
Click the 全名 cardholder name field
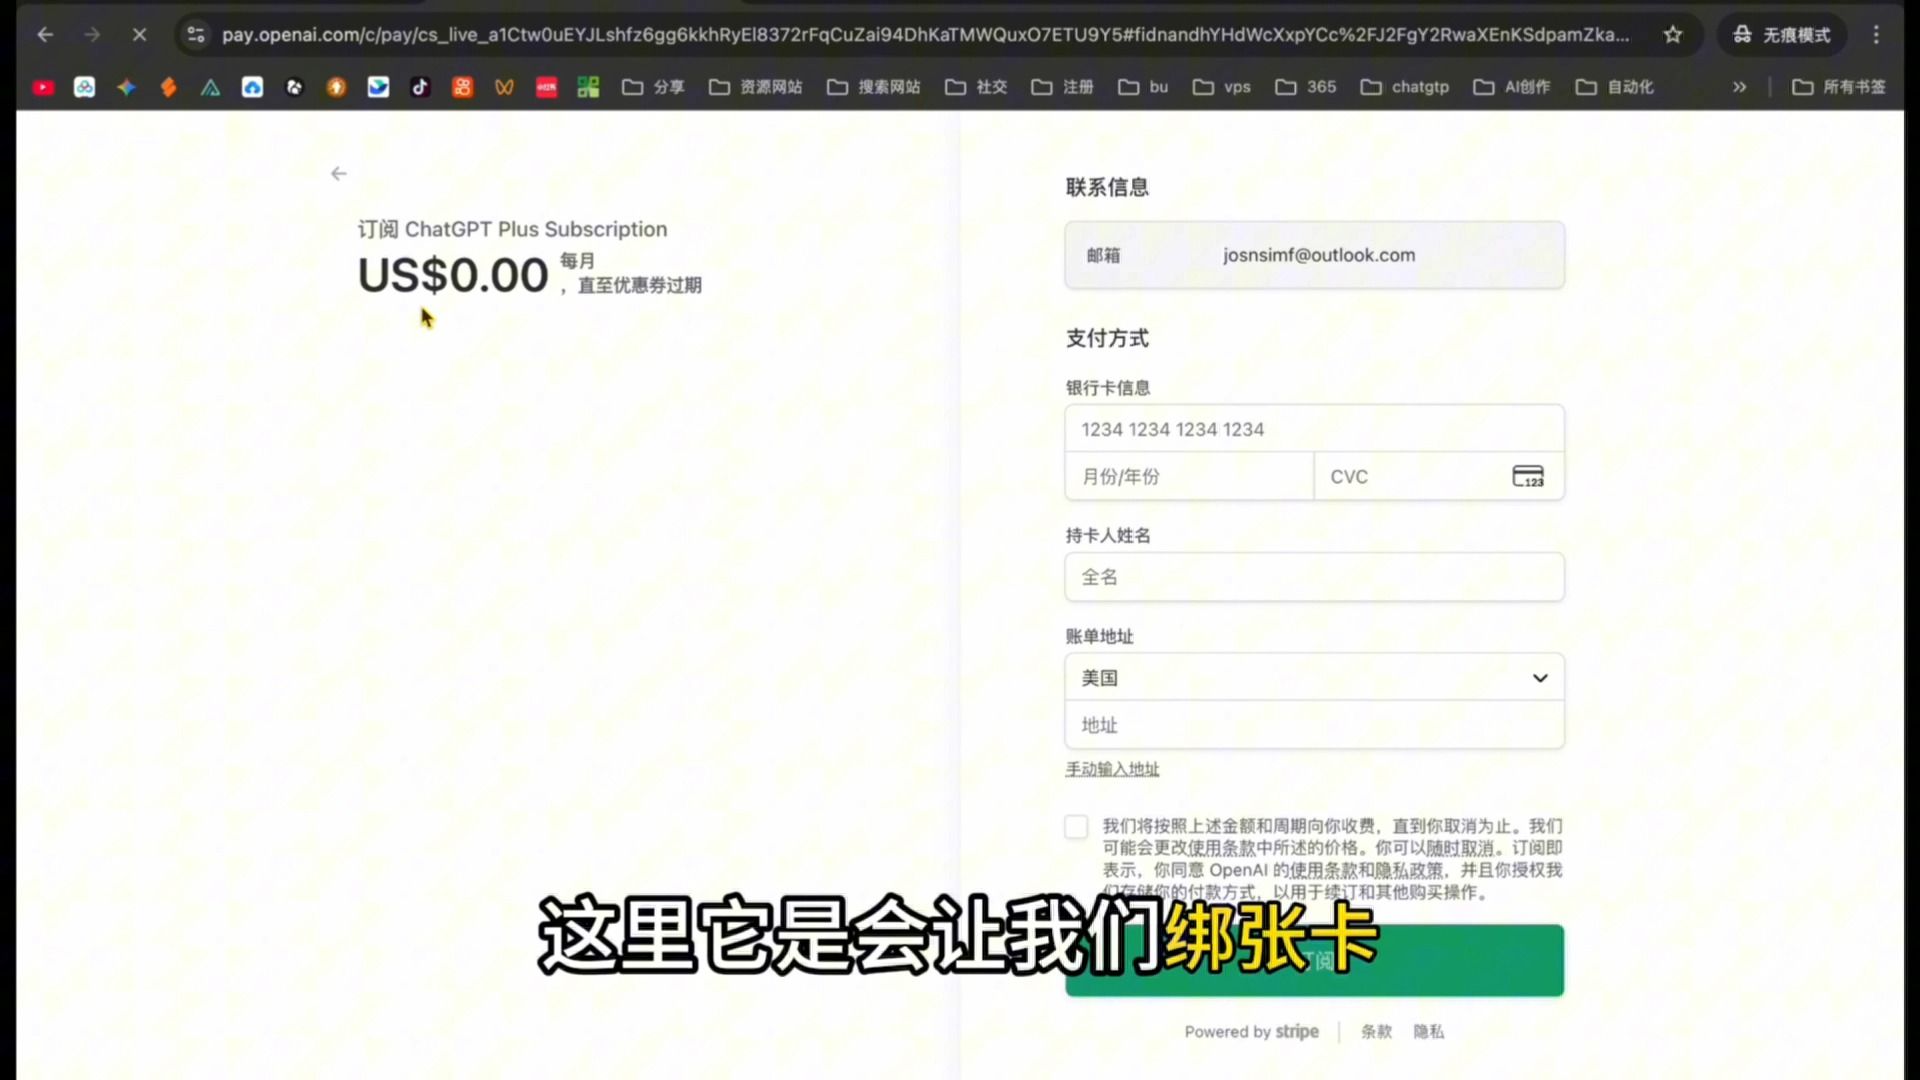pos(1314,577)
